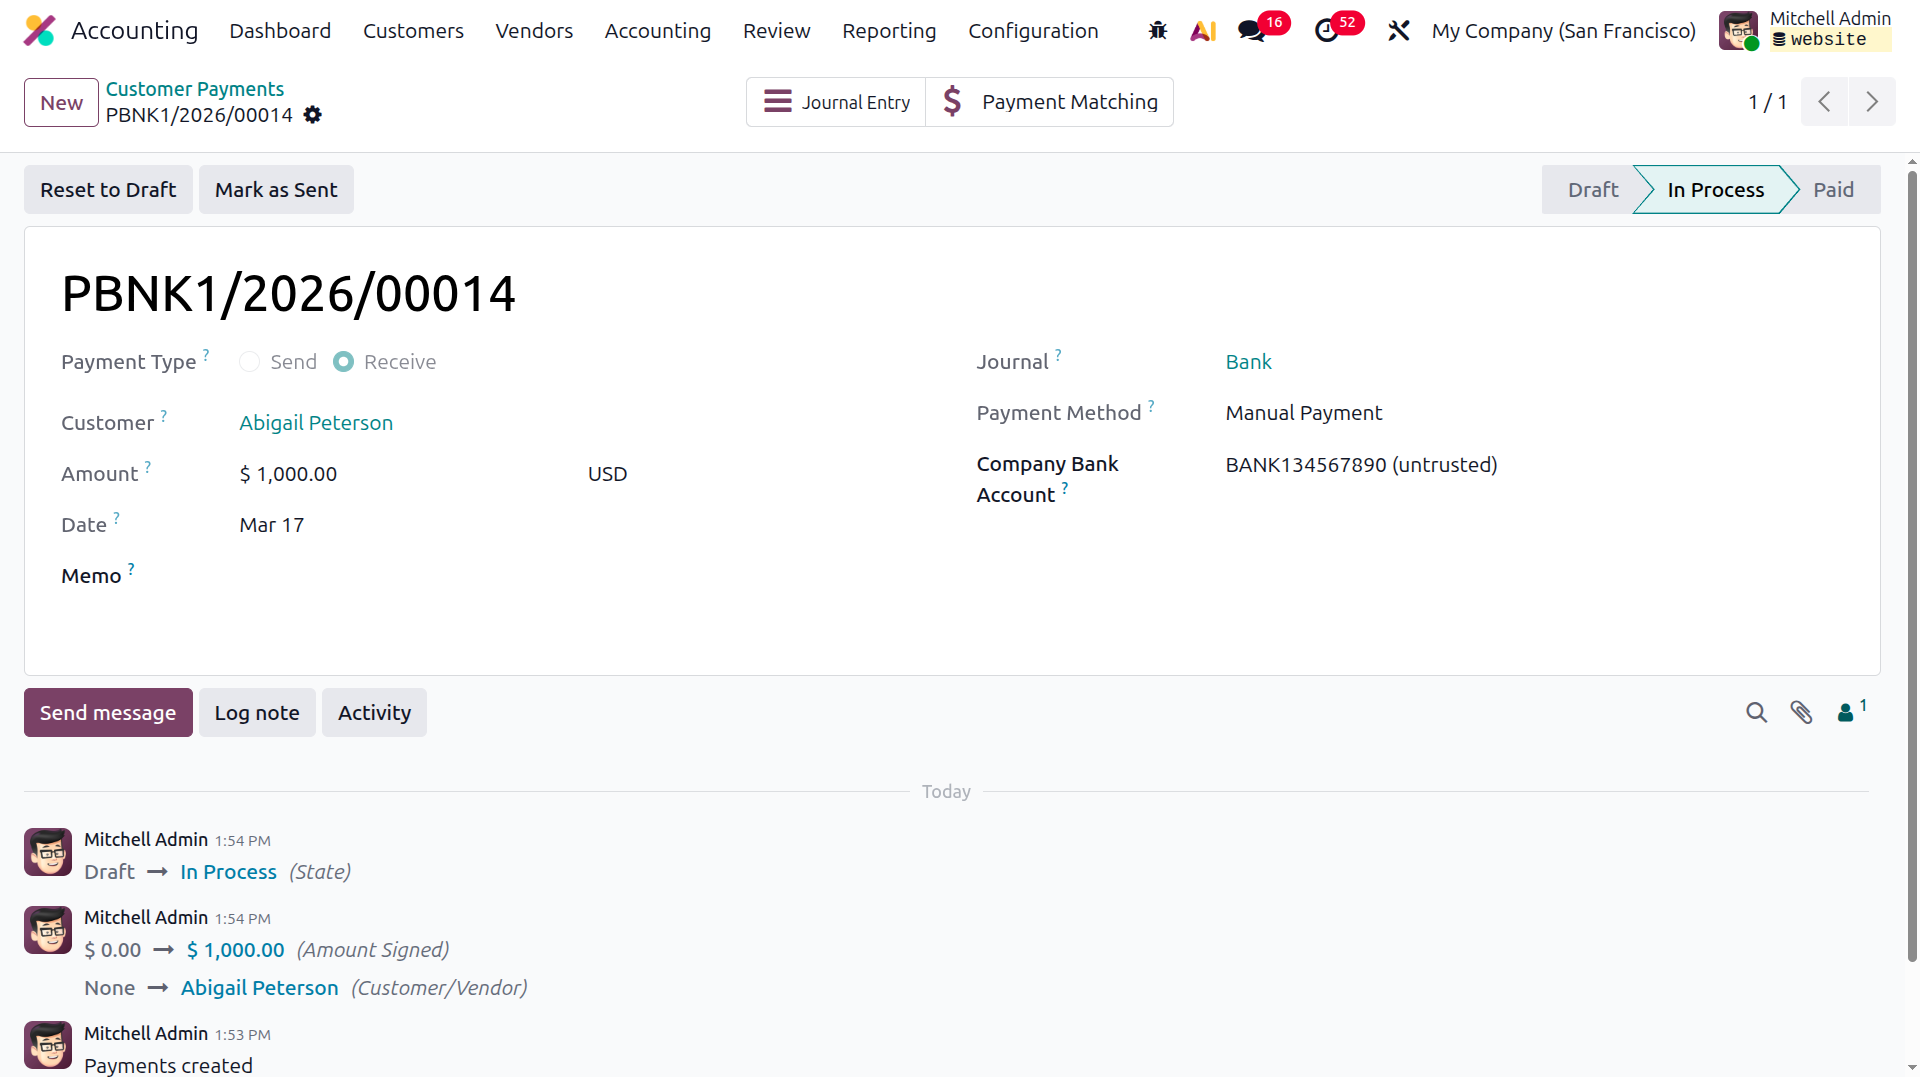Click the page vertical scrollbar
1920x1077 pixels.
coord(1912,566)
